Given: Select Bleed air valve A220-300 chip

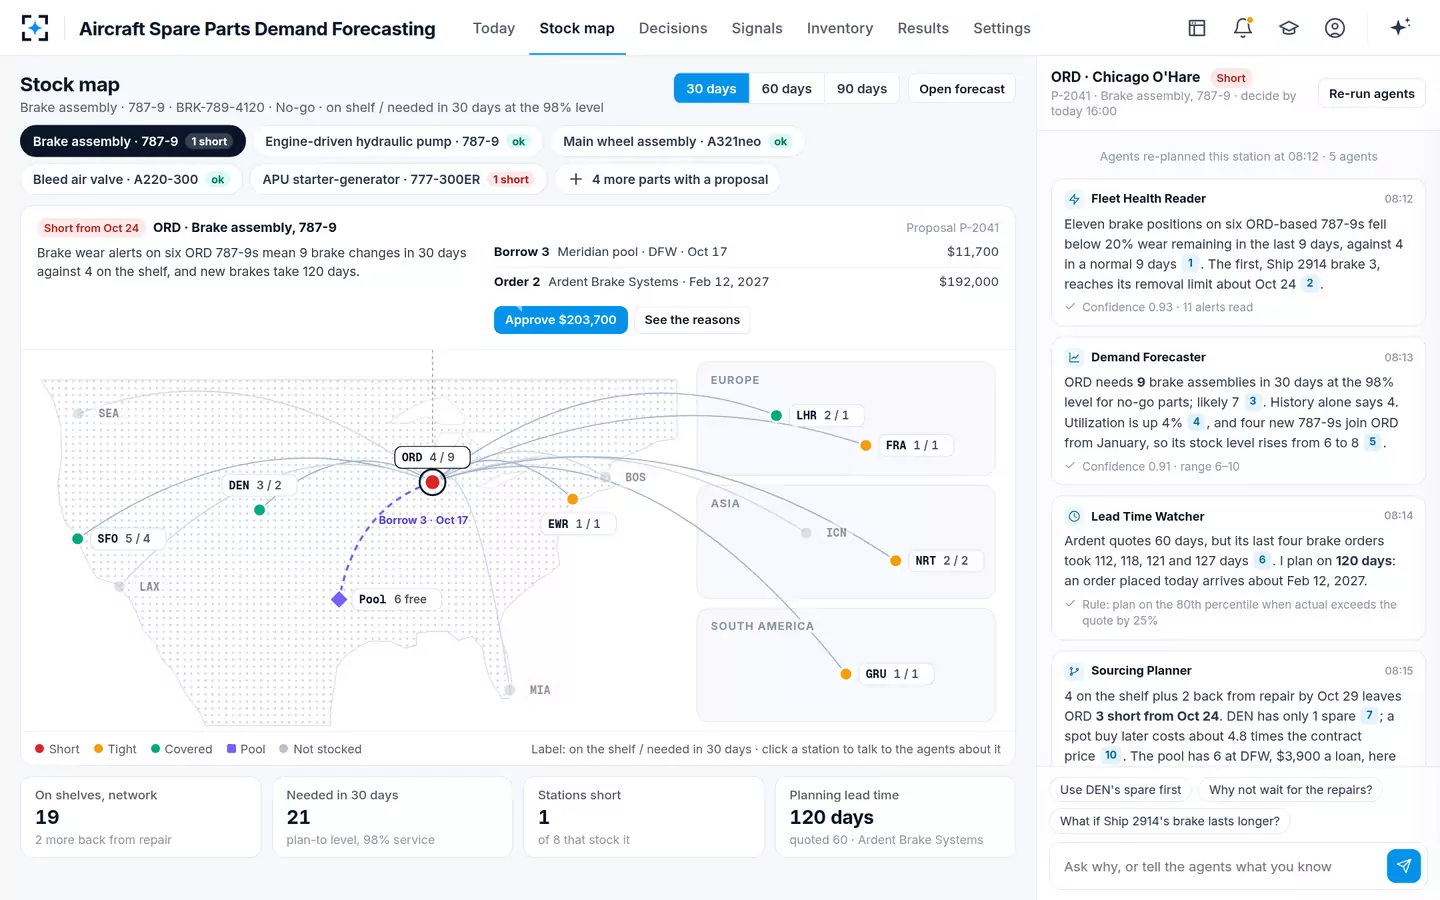Looking at the screenshot, I should 130,179.
